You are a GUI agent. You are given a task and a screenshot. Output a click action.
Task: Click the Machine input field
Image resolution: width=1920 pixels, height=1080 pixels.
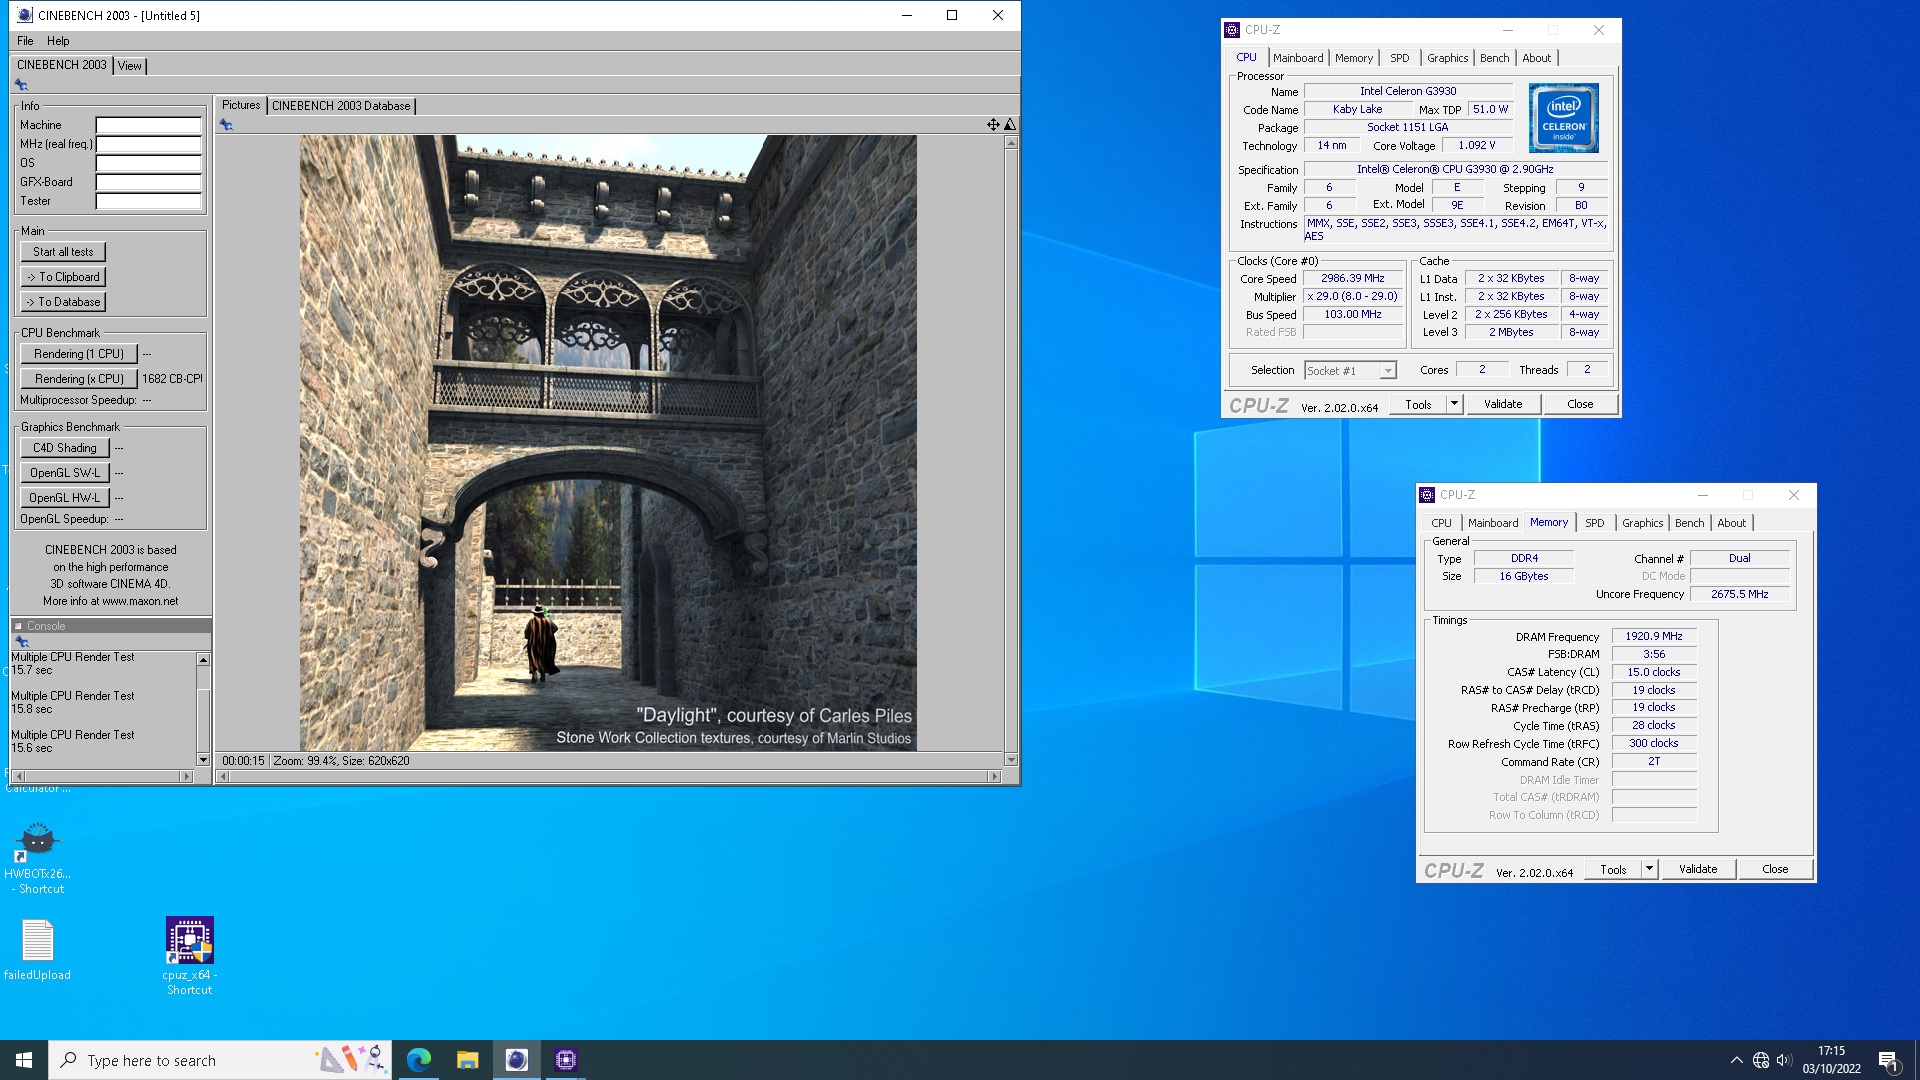point(148,126)
